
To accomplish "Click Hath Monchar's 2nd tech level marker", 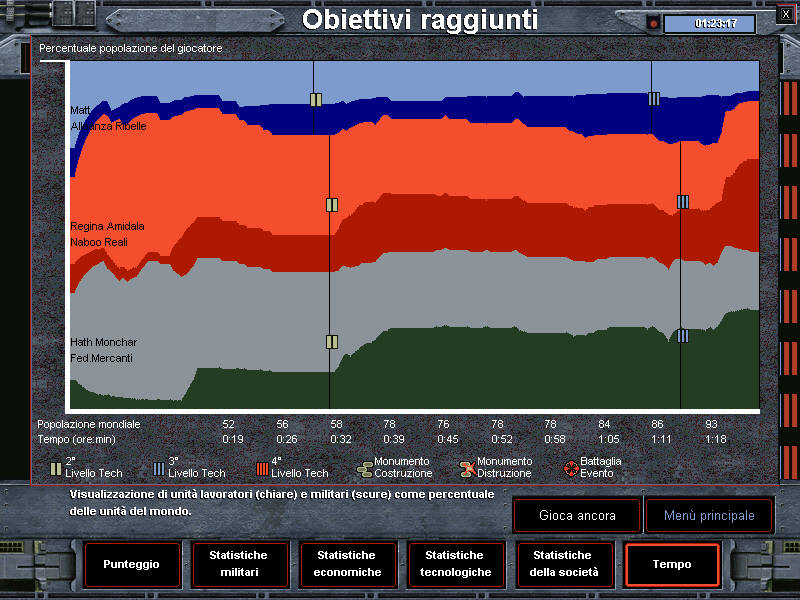I will pos(332,341).
